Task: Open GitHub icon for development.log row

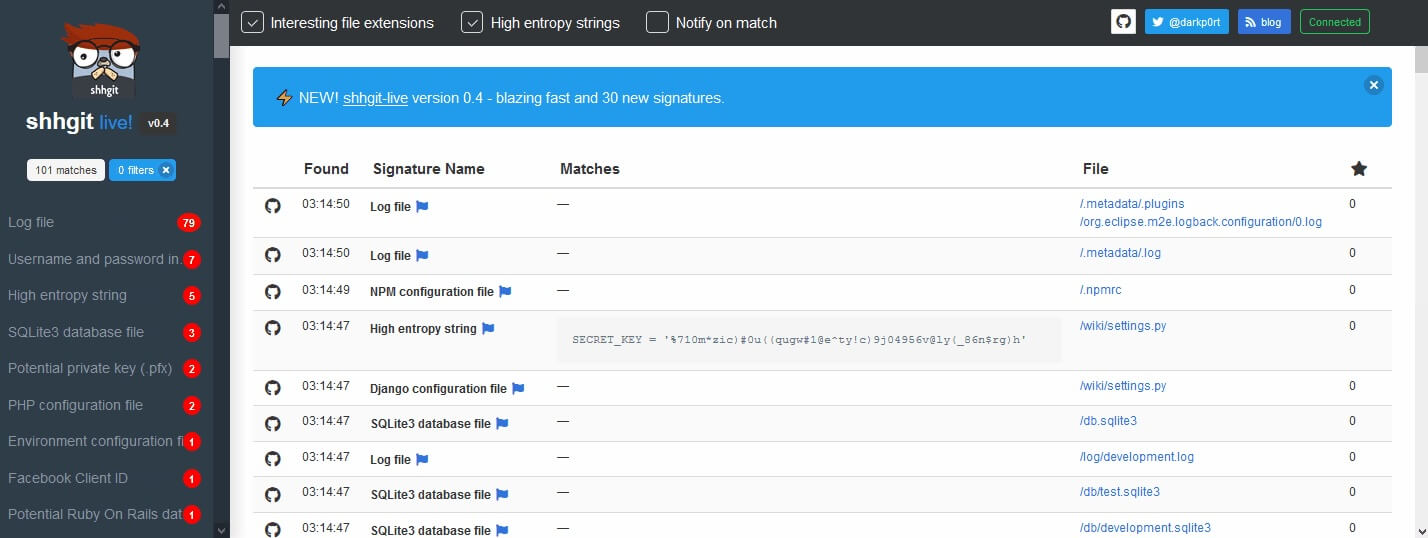Action: (x=272, y=458)
